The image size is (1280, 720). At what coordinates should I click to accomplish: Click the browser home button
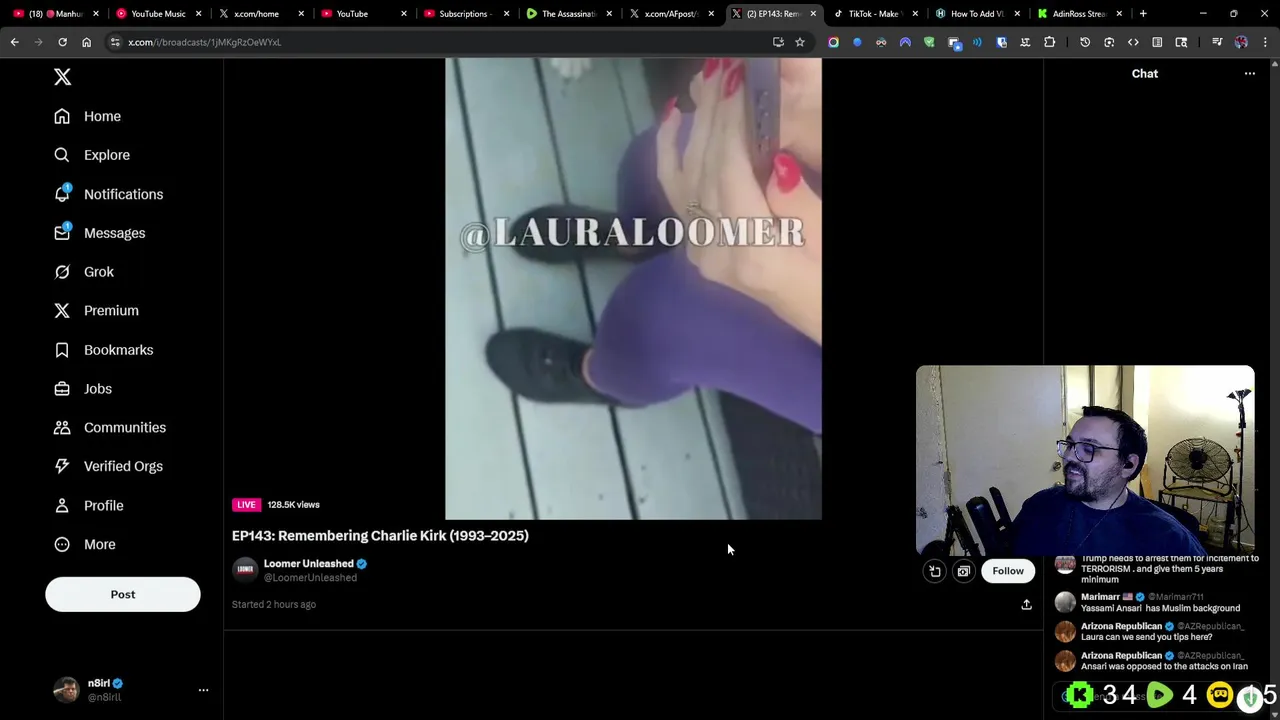[86, 42]
